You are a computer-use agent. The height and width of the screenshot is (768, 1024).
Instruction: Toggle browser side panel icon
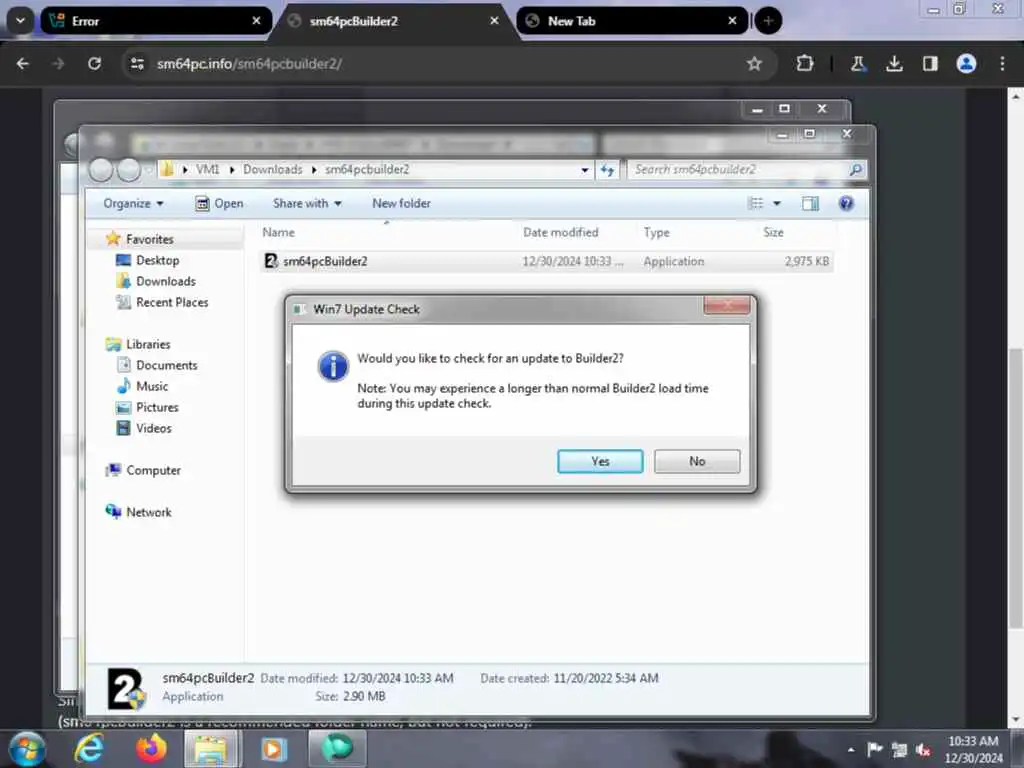[930, 63]
